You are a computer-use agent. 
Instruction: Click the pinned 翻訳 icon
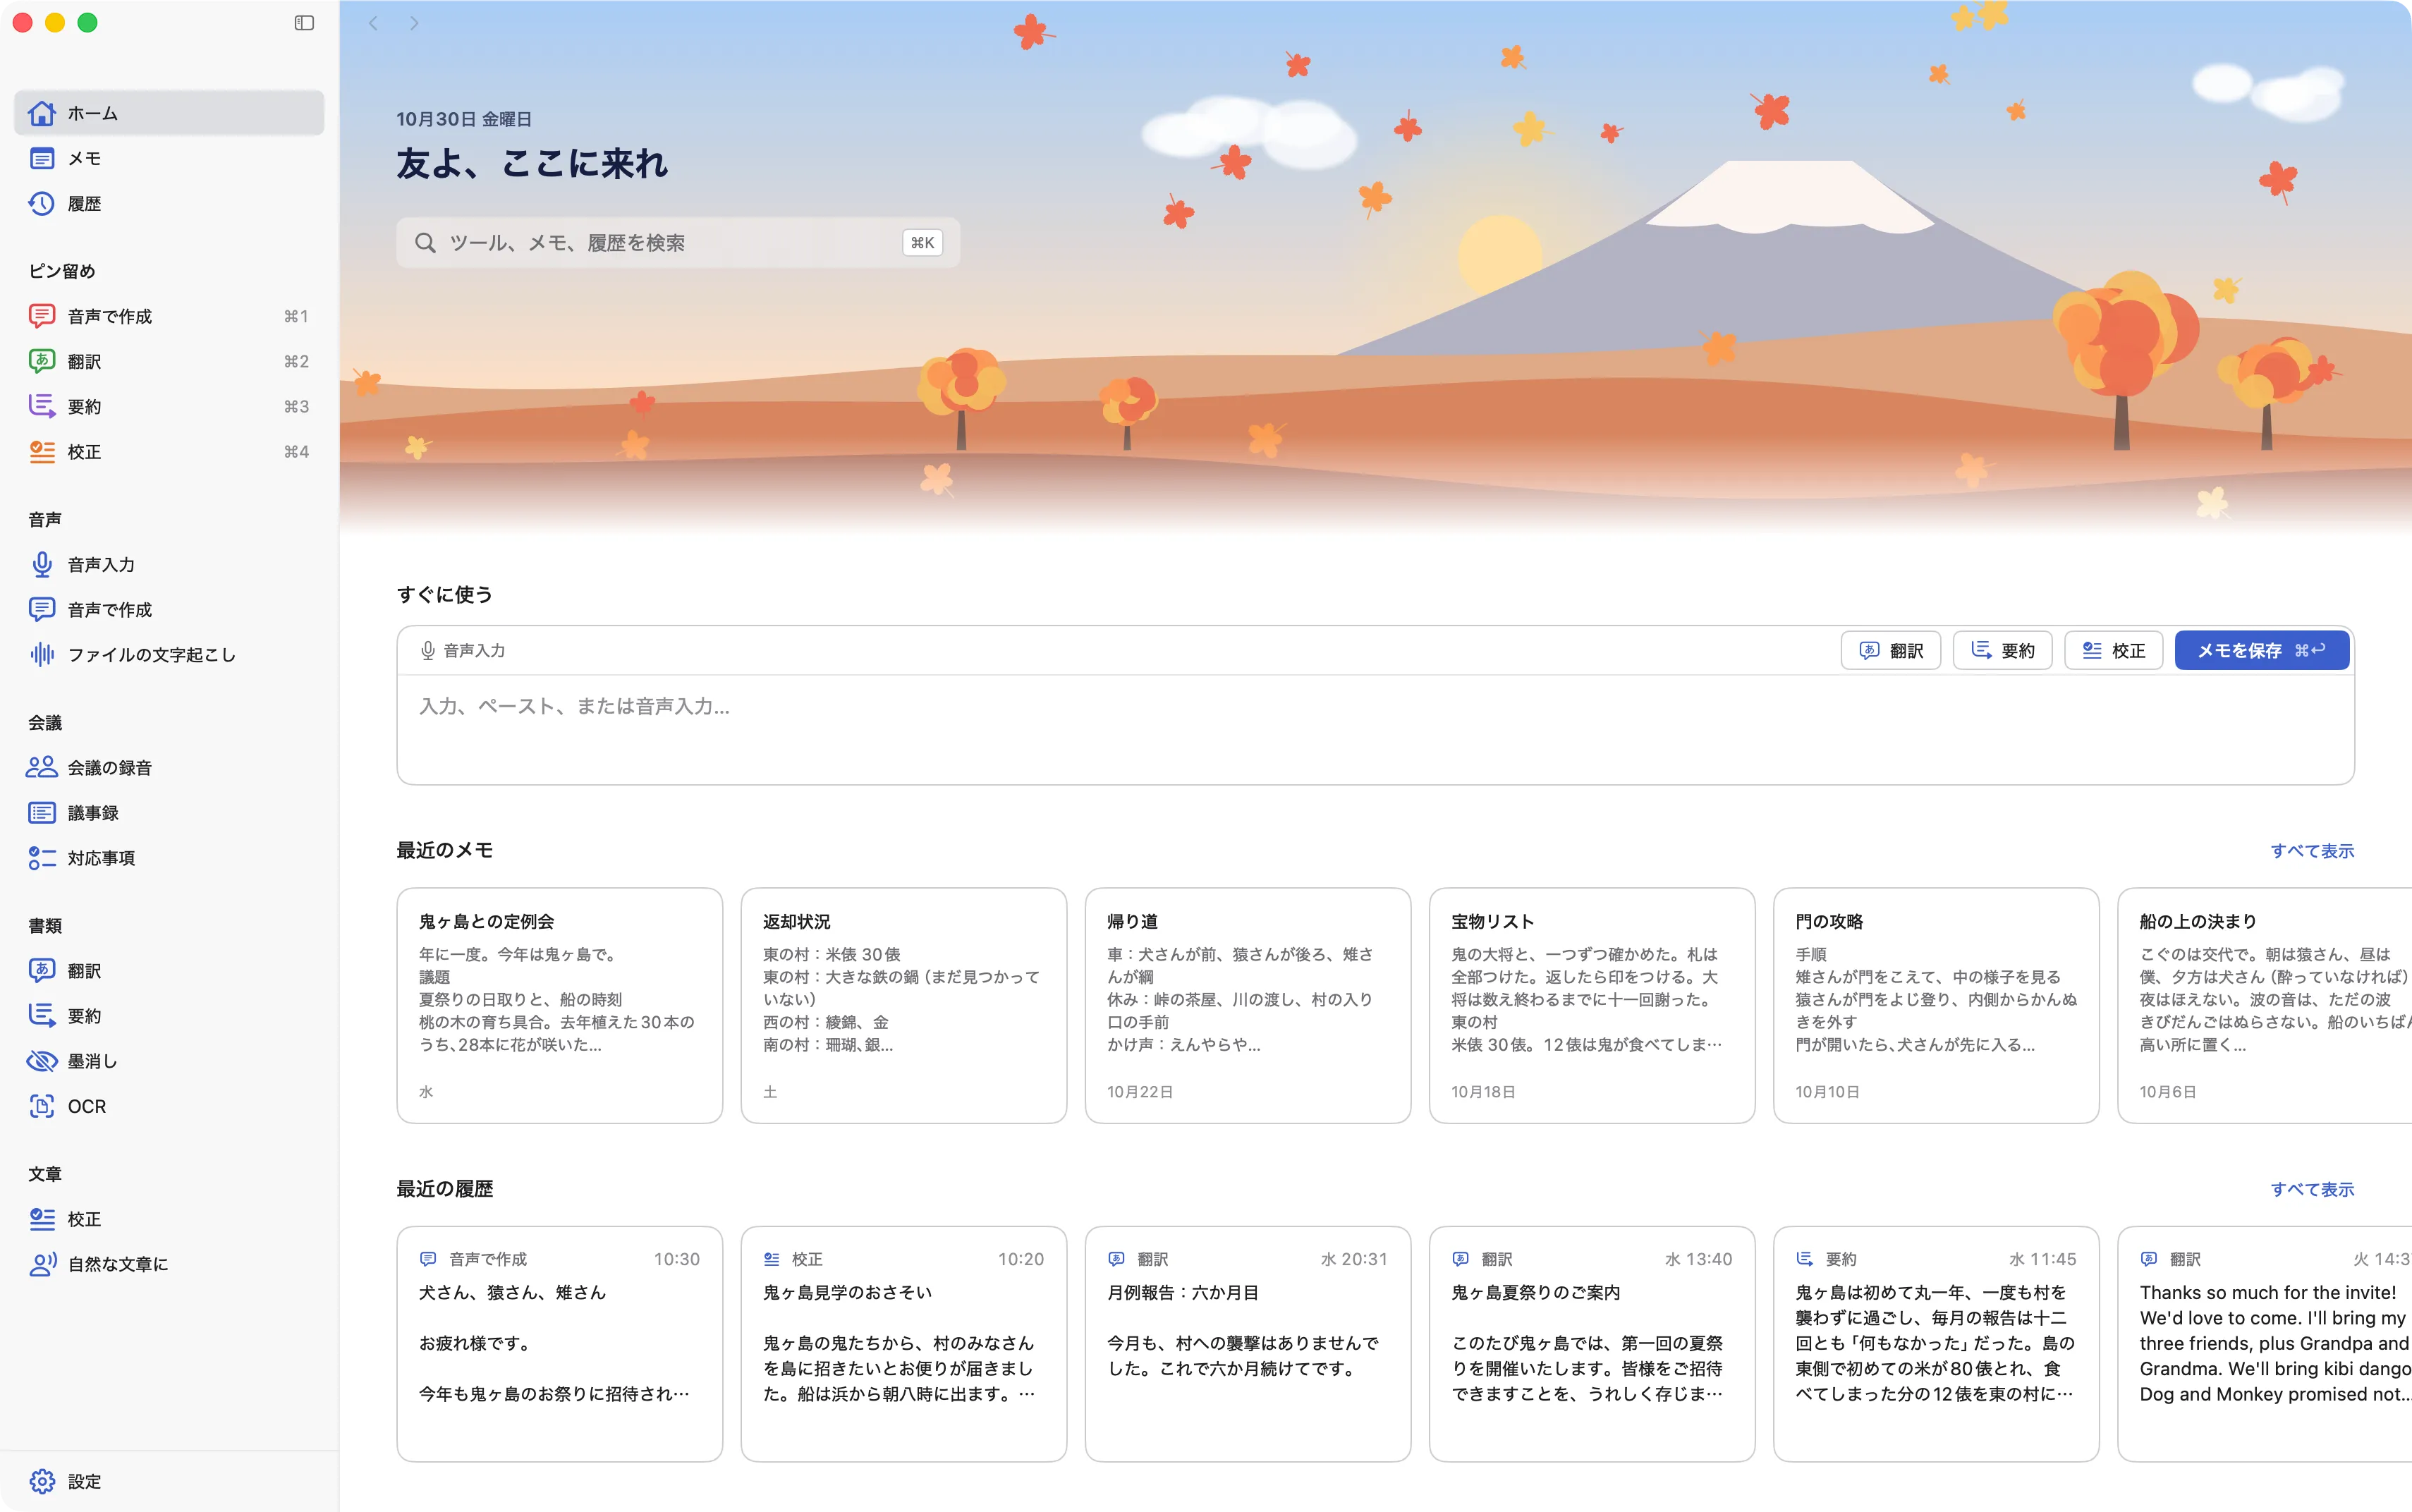click(42, 361)
